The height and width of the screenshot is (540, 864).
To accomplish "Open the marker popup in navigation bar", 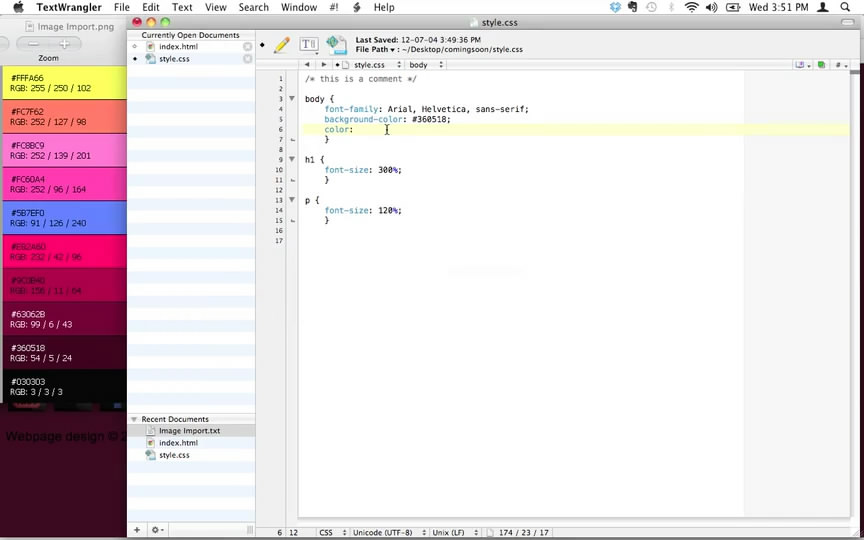I will tap(802, 64).
